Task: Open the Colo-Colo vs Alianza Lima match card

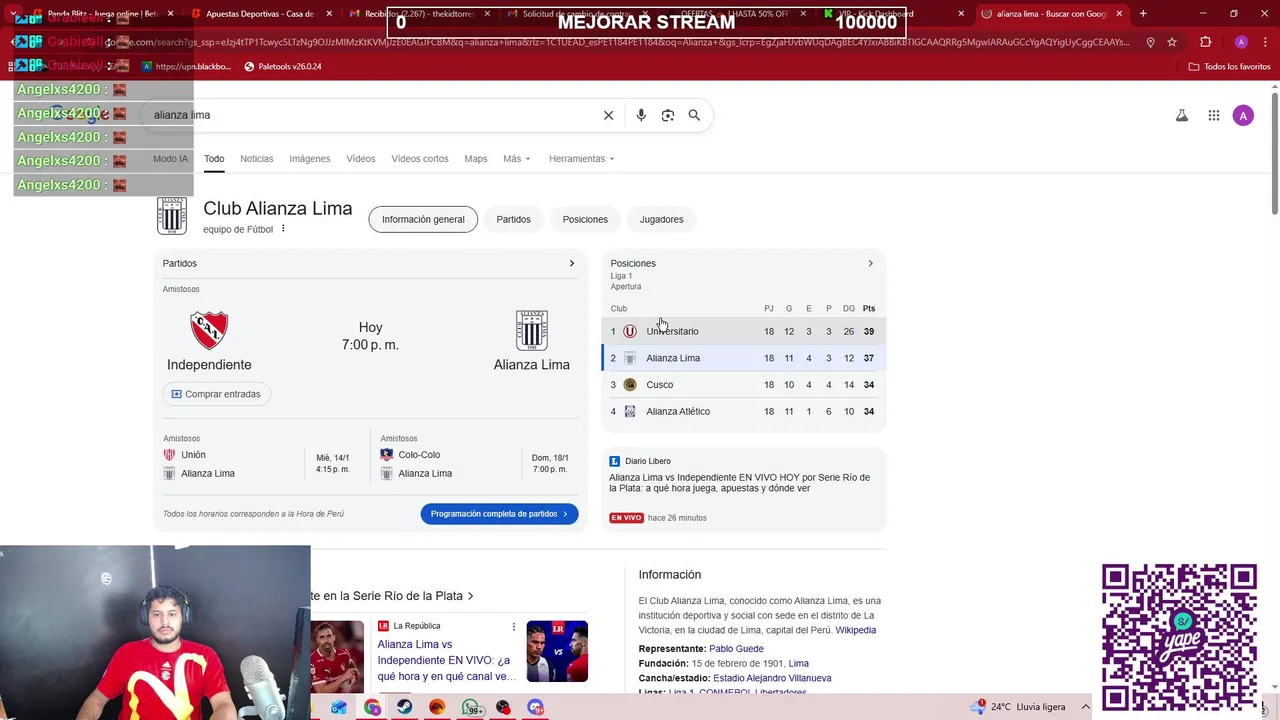Action: tap(478, 456)
